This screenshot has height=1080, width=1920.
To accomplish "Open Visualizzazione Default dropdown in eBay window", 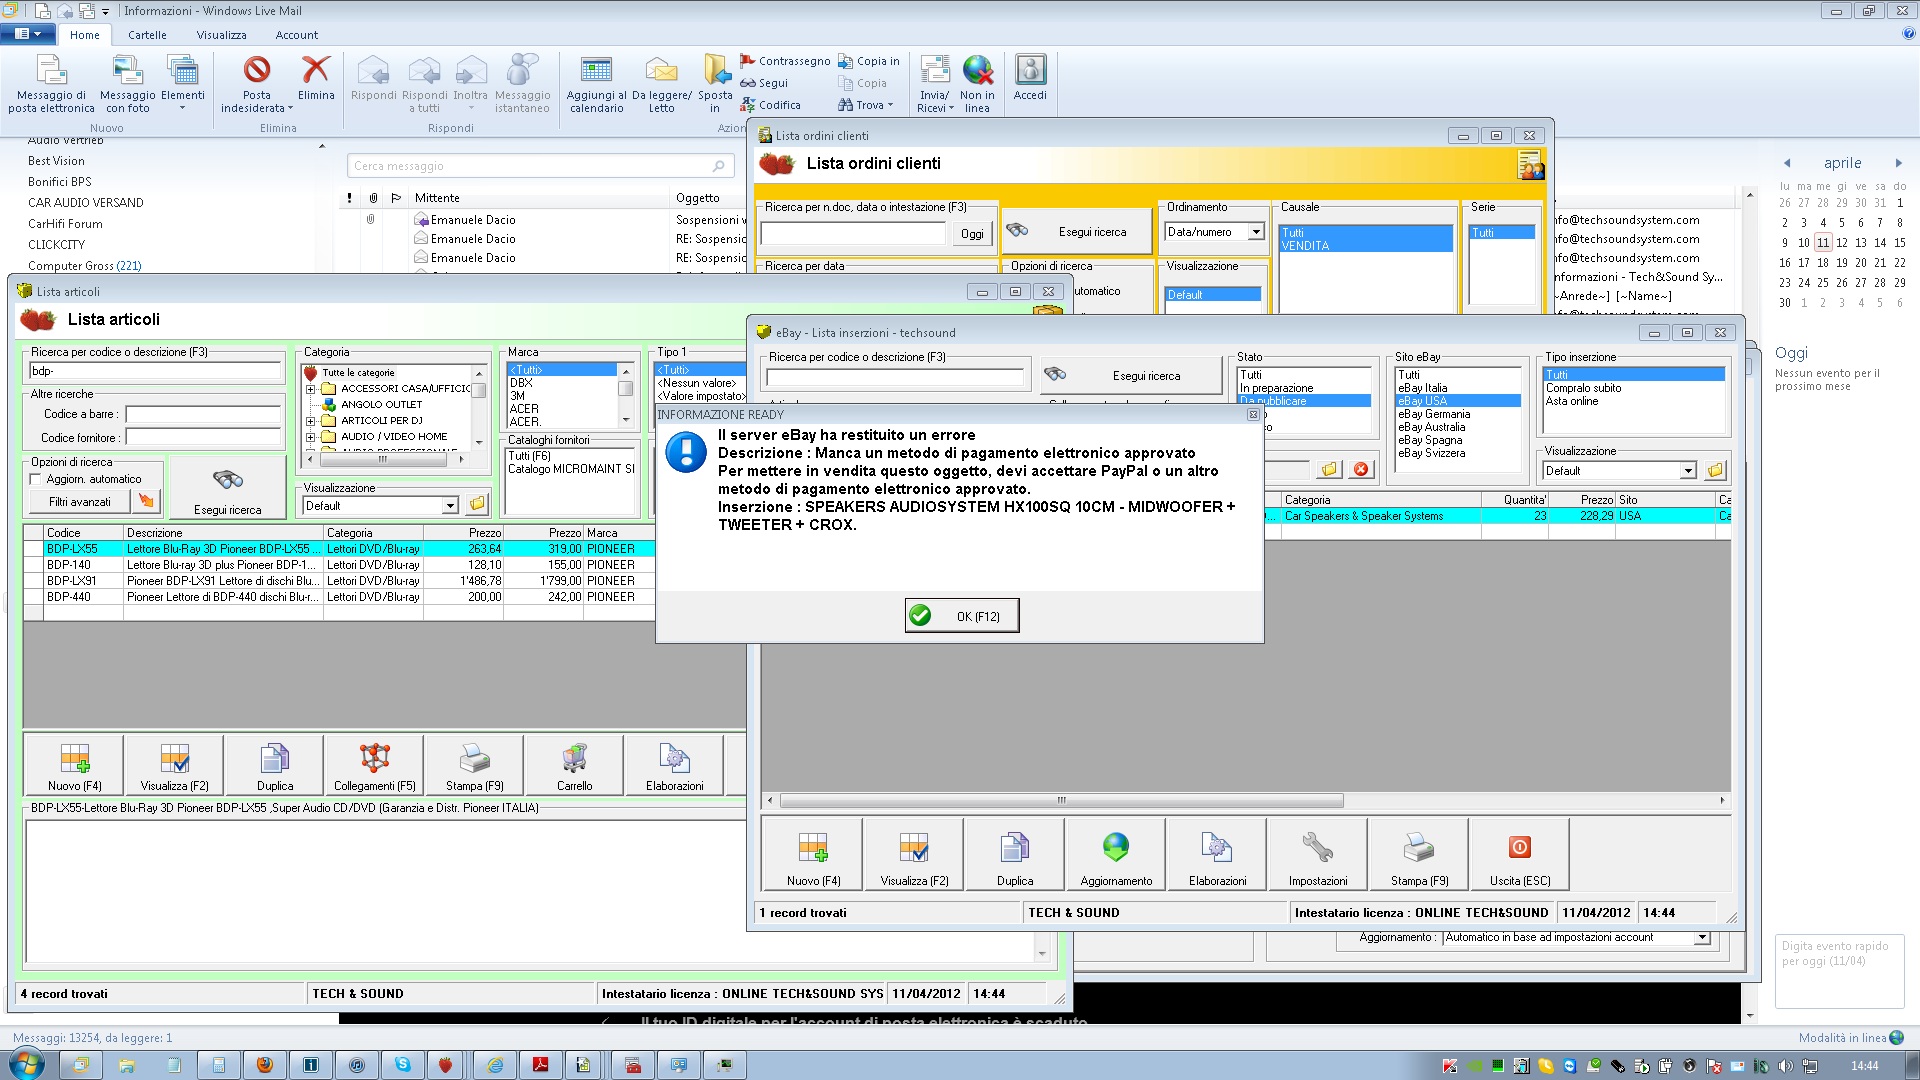I will [x=1688, y=471].
